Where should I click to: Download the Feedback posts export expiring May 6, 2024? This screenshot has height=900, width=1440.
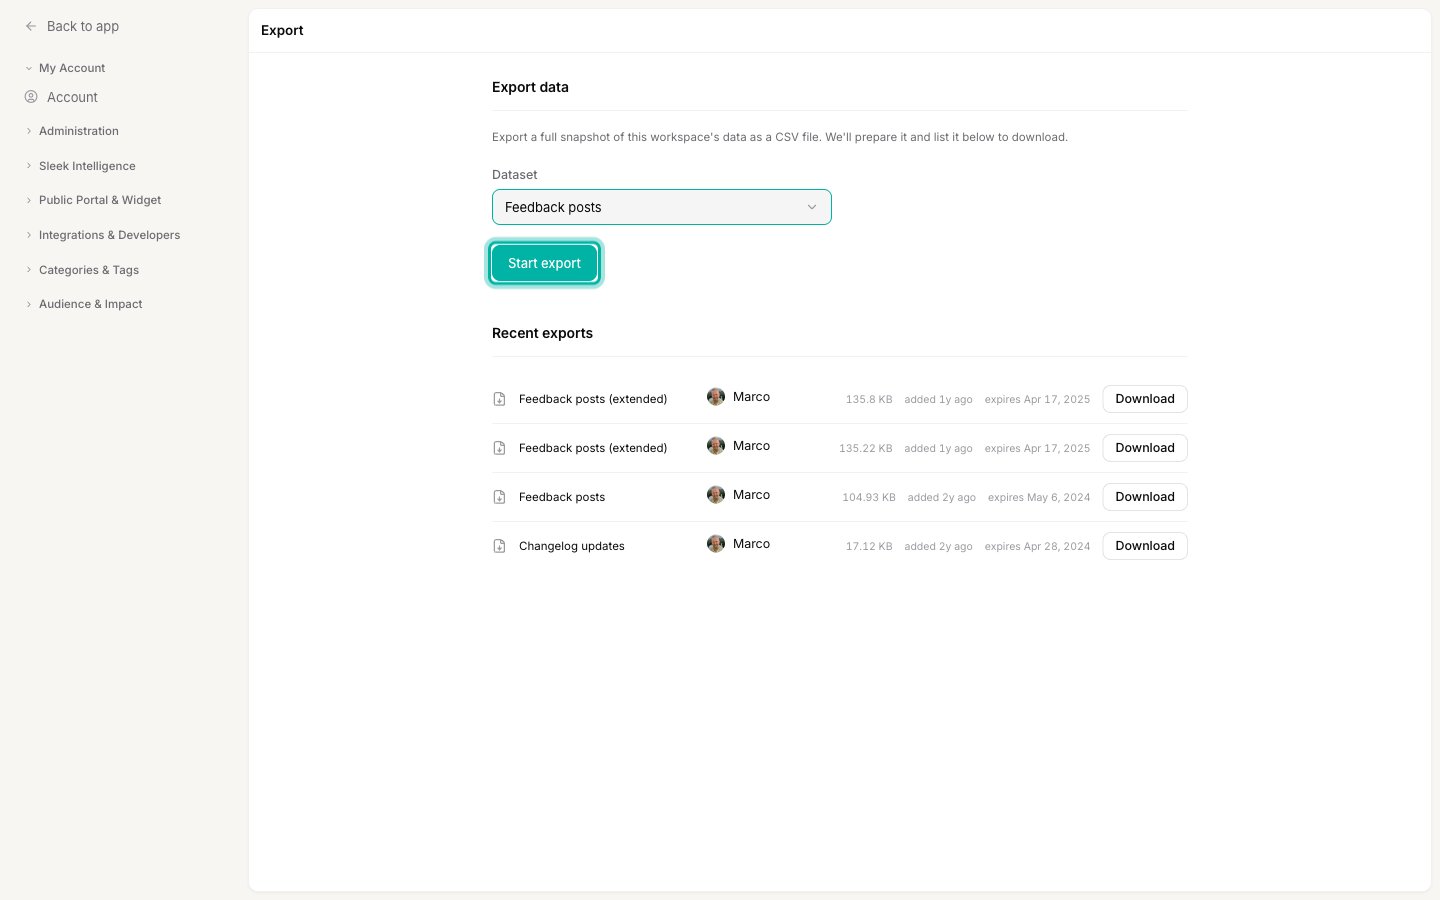(x=1145, y=497)
